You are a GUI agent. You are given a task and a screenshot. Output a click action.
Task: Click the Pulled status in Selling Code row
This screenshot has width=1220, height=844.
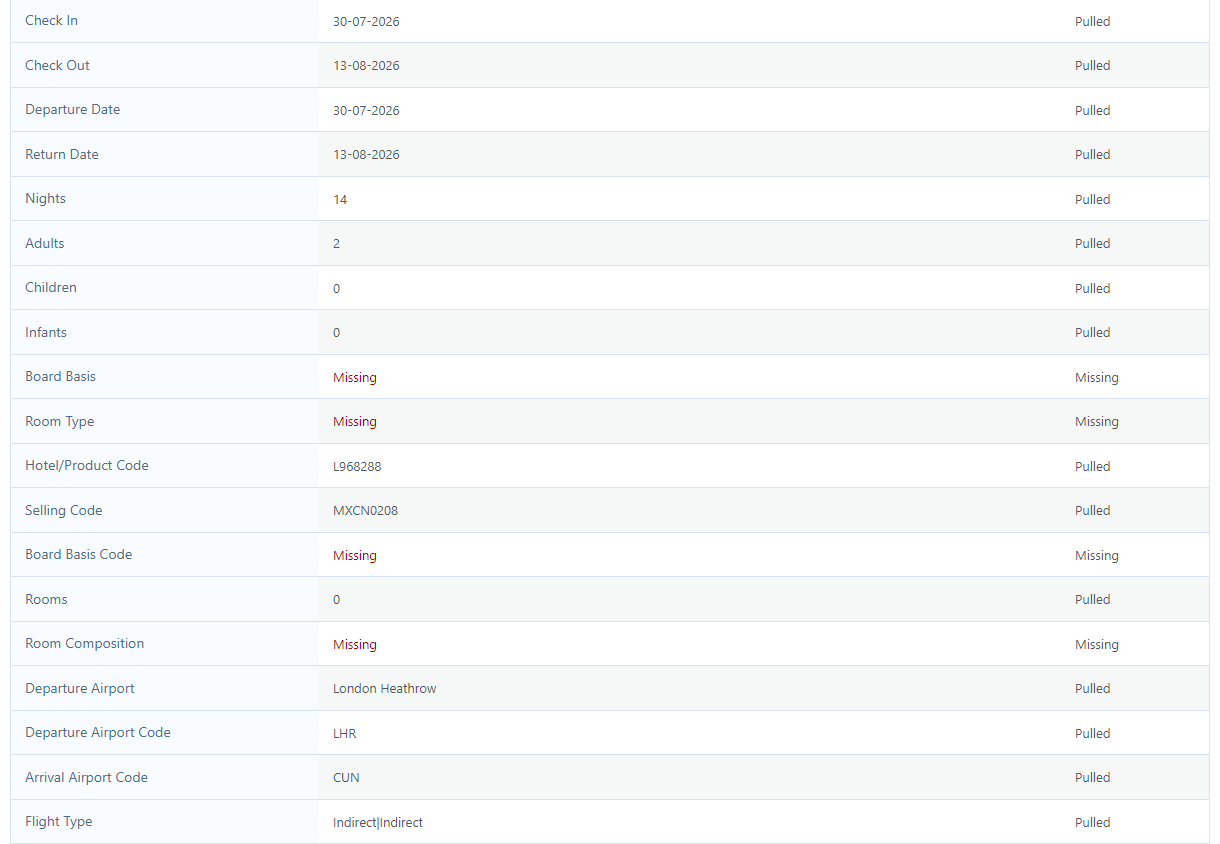1093,511
